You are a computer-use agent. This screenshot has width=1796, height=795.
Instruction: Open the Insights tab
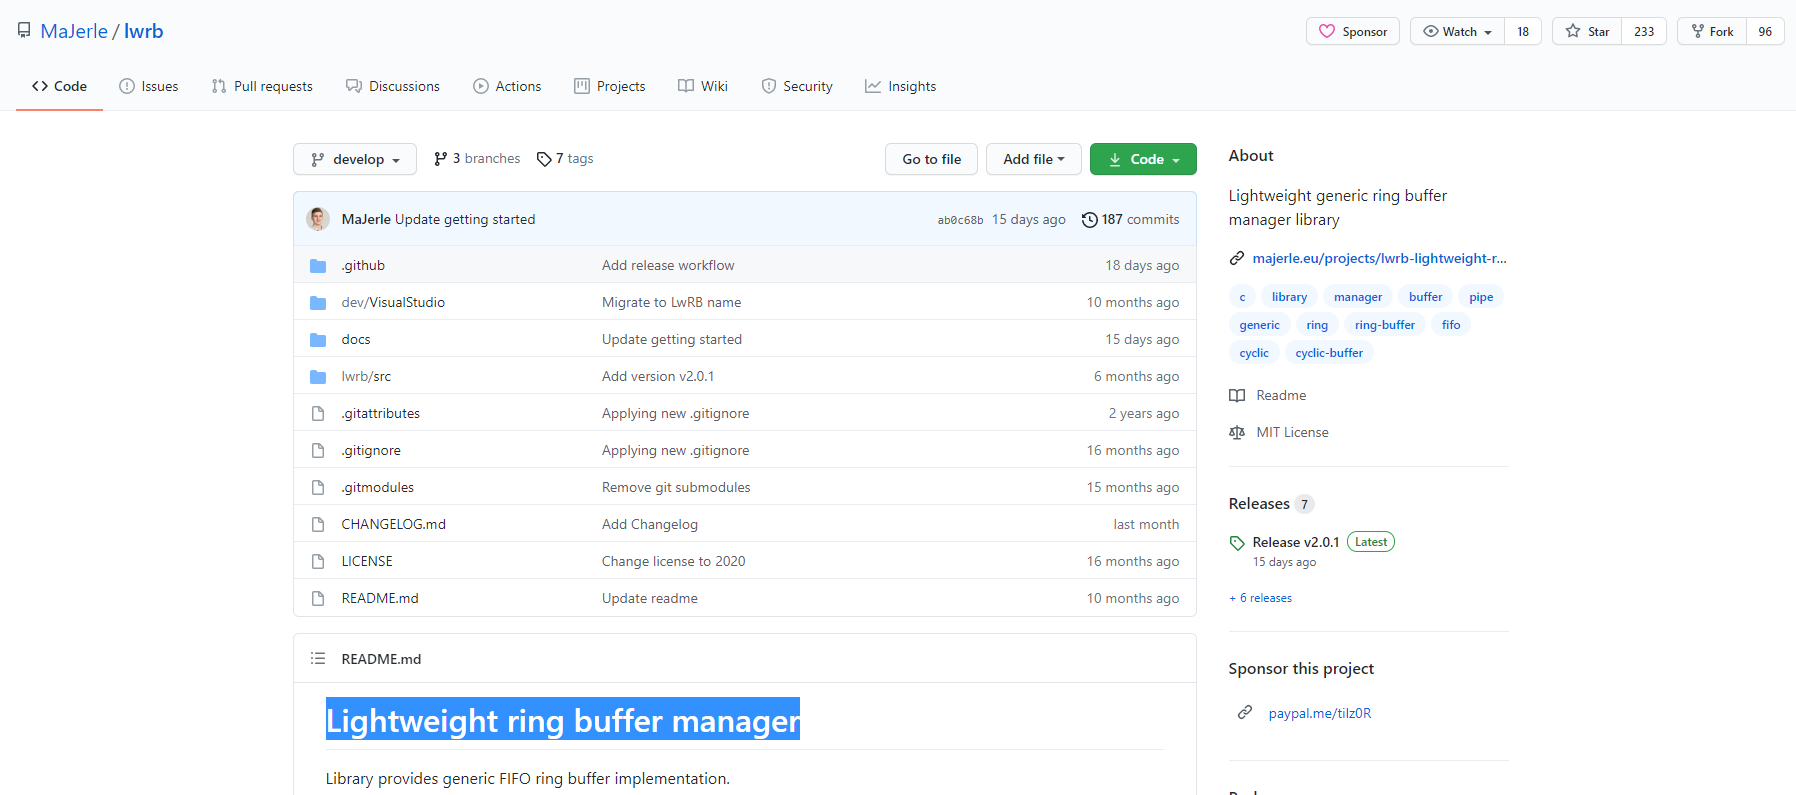900,86
